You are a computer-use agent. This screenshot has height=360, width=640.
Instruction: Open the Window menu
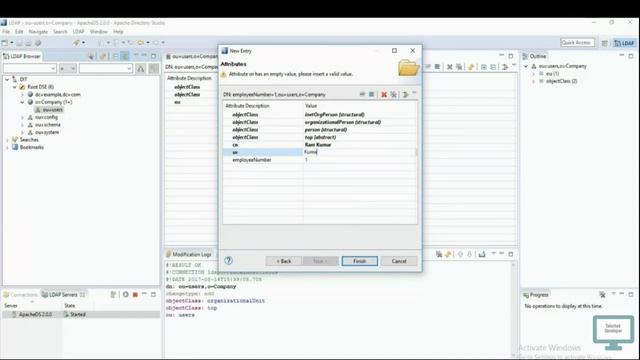point(99,32)
